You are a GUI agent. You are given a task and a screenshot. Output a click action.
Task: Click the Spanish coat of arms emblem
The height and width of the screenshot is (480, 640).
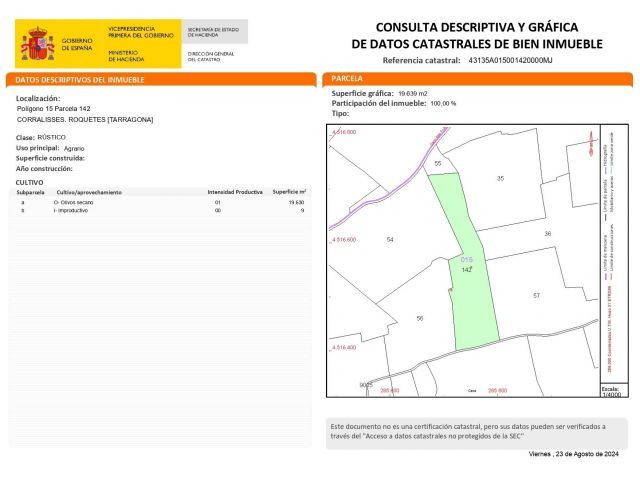[38, 44]
